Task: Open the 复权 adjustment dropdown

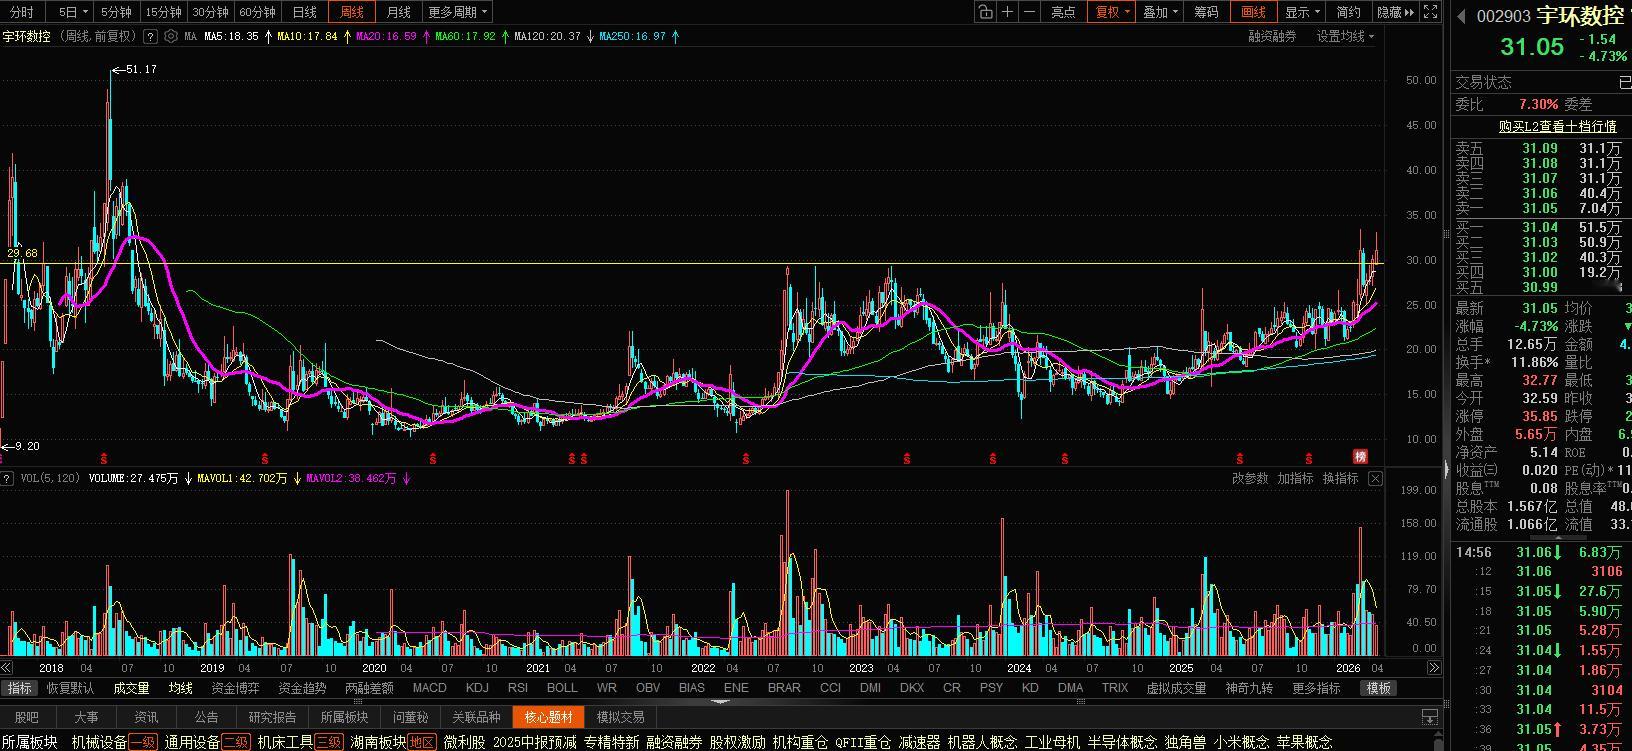Action: coord(1113,12)
